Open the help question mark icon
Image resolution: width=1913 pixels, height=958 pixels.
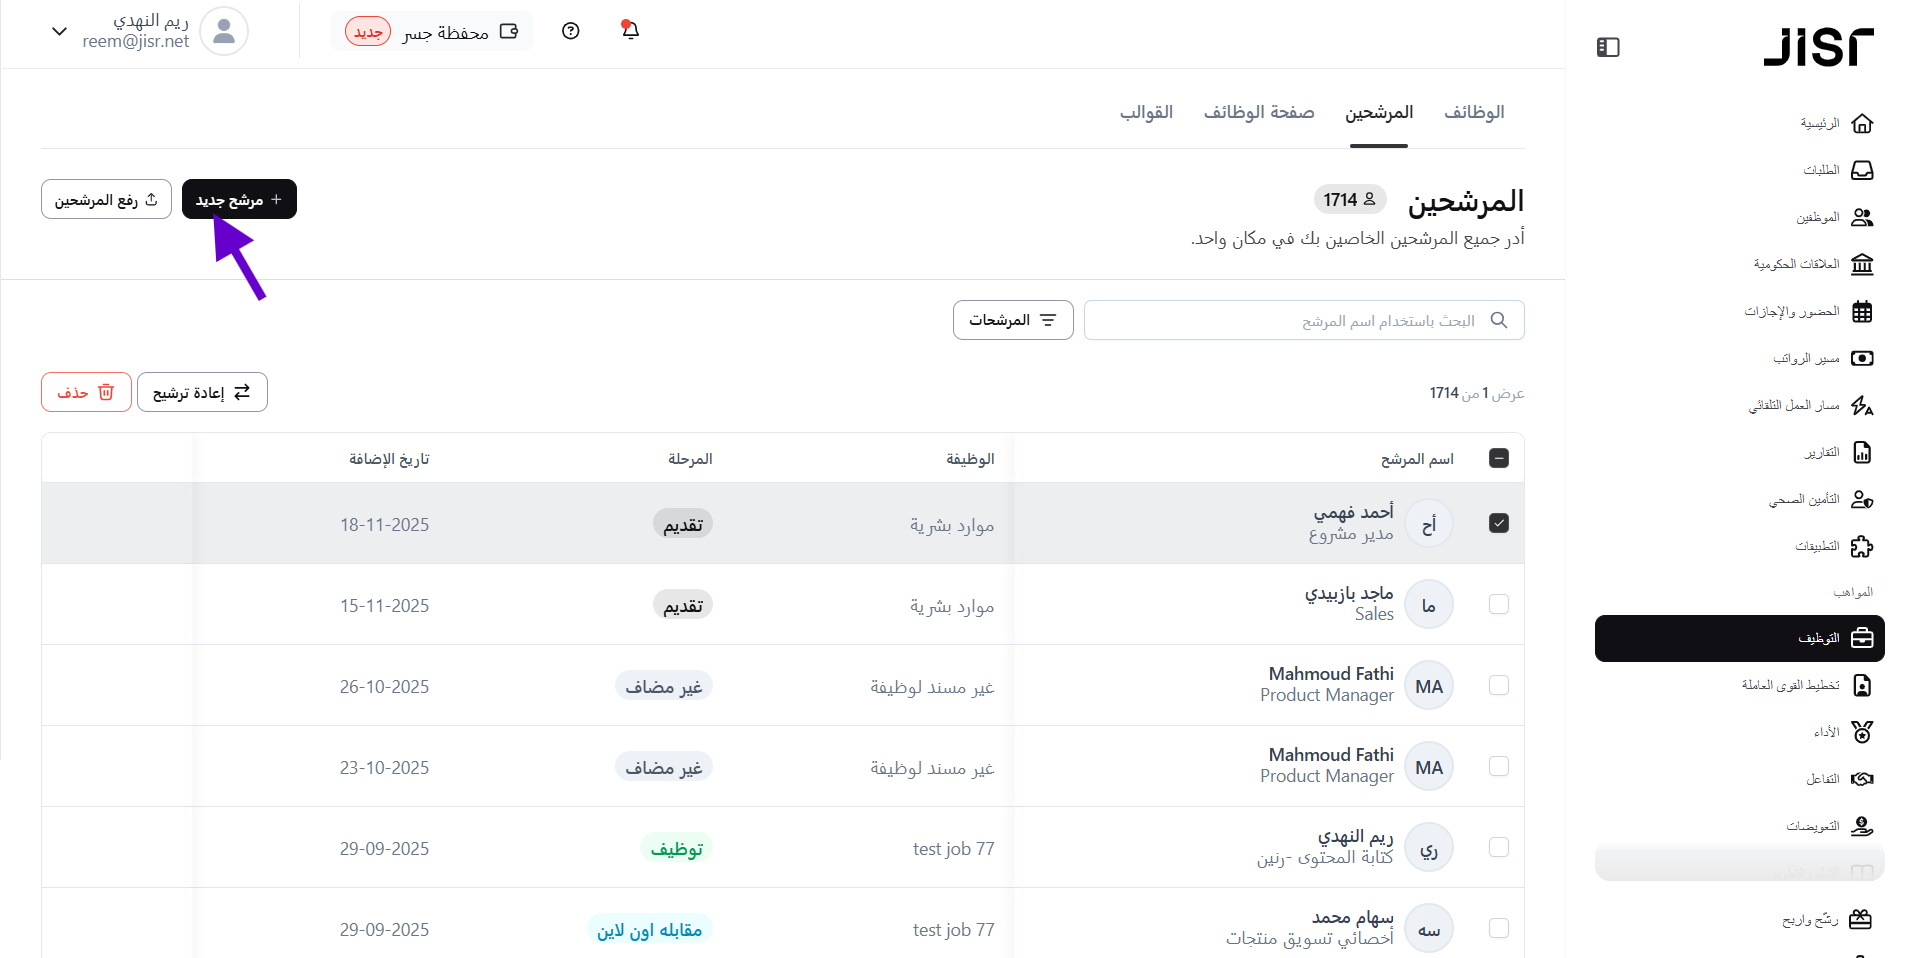pyautogui.click(x=571, y=31)
